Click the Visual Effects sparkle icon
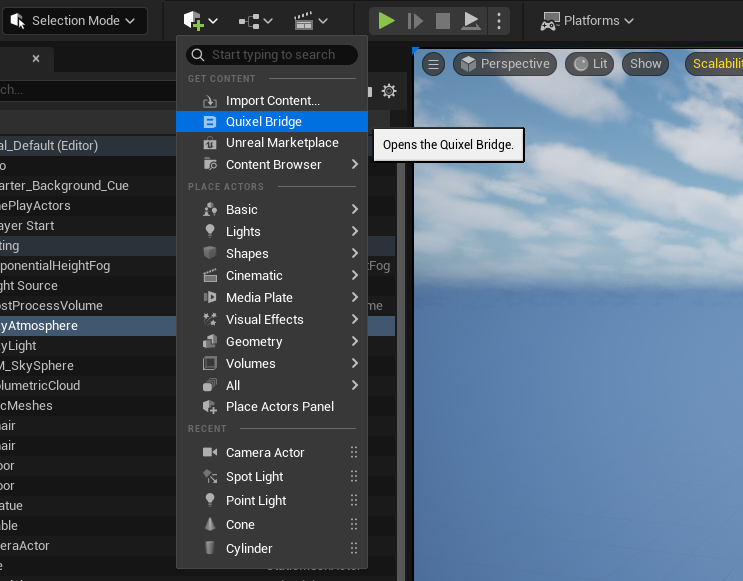 (x=210, y=319)
